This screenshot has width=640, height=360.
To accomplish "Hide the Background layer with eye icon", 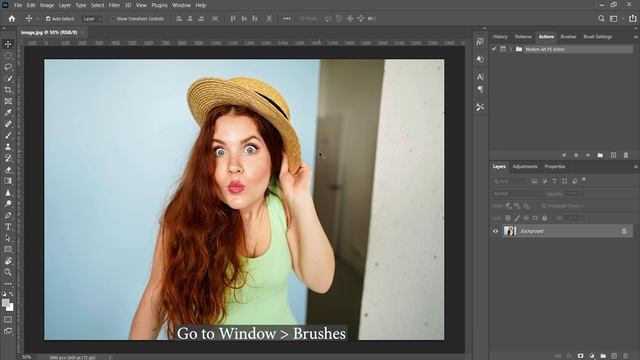I will 496,231.
